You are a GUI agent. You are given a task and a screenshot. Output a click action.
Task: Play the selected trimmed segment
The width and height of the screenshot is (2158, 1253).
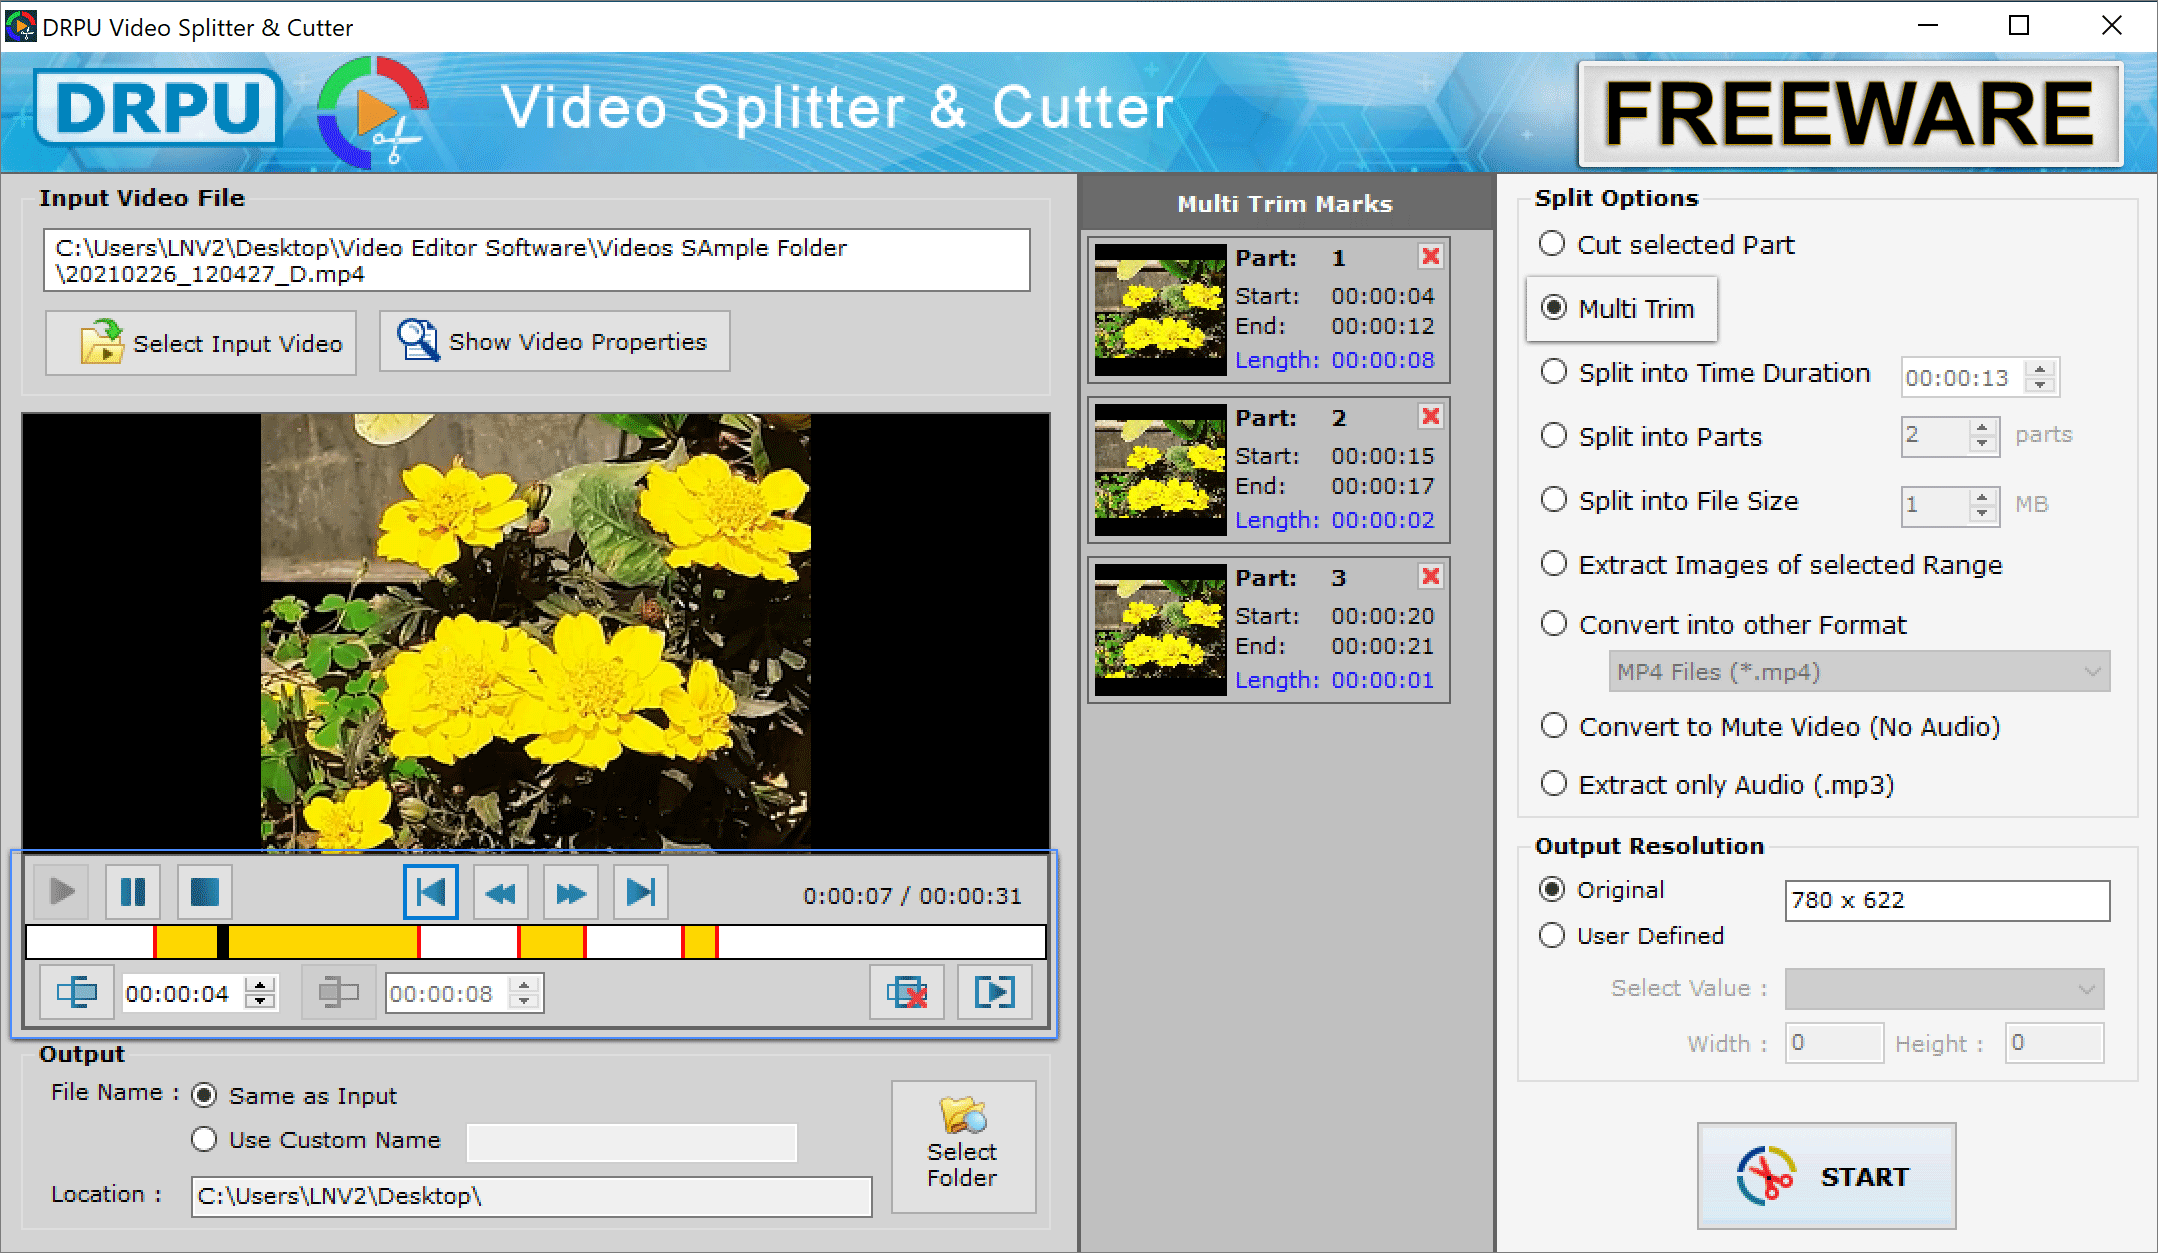(994, 992)
